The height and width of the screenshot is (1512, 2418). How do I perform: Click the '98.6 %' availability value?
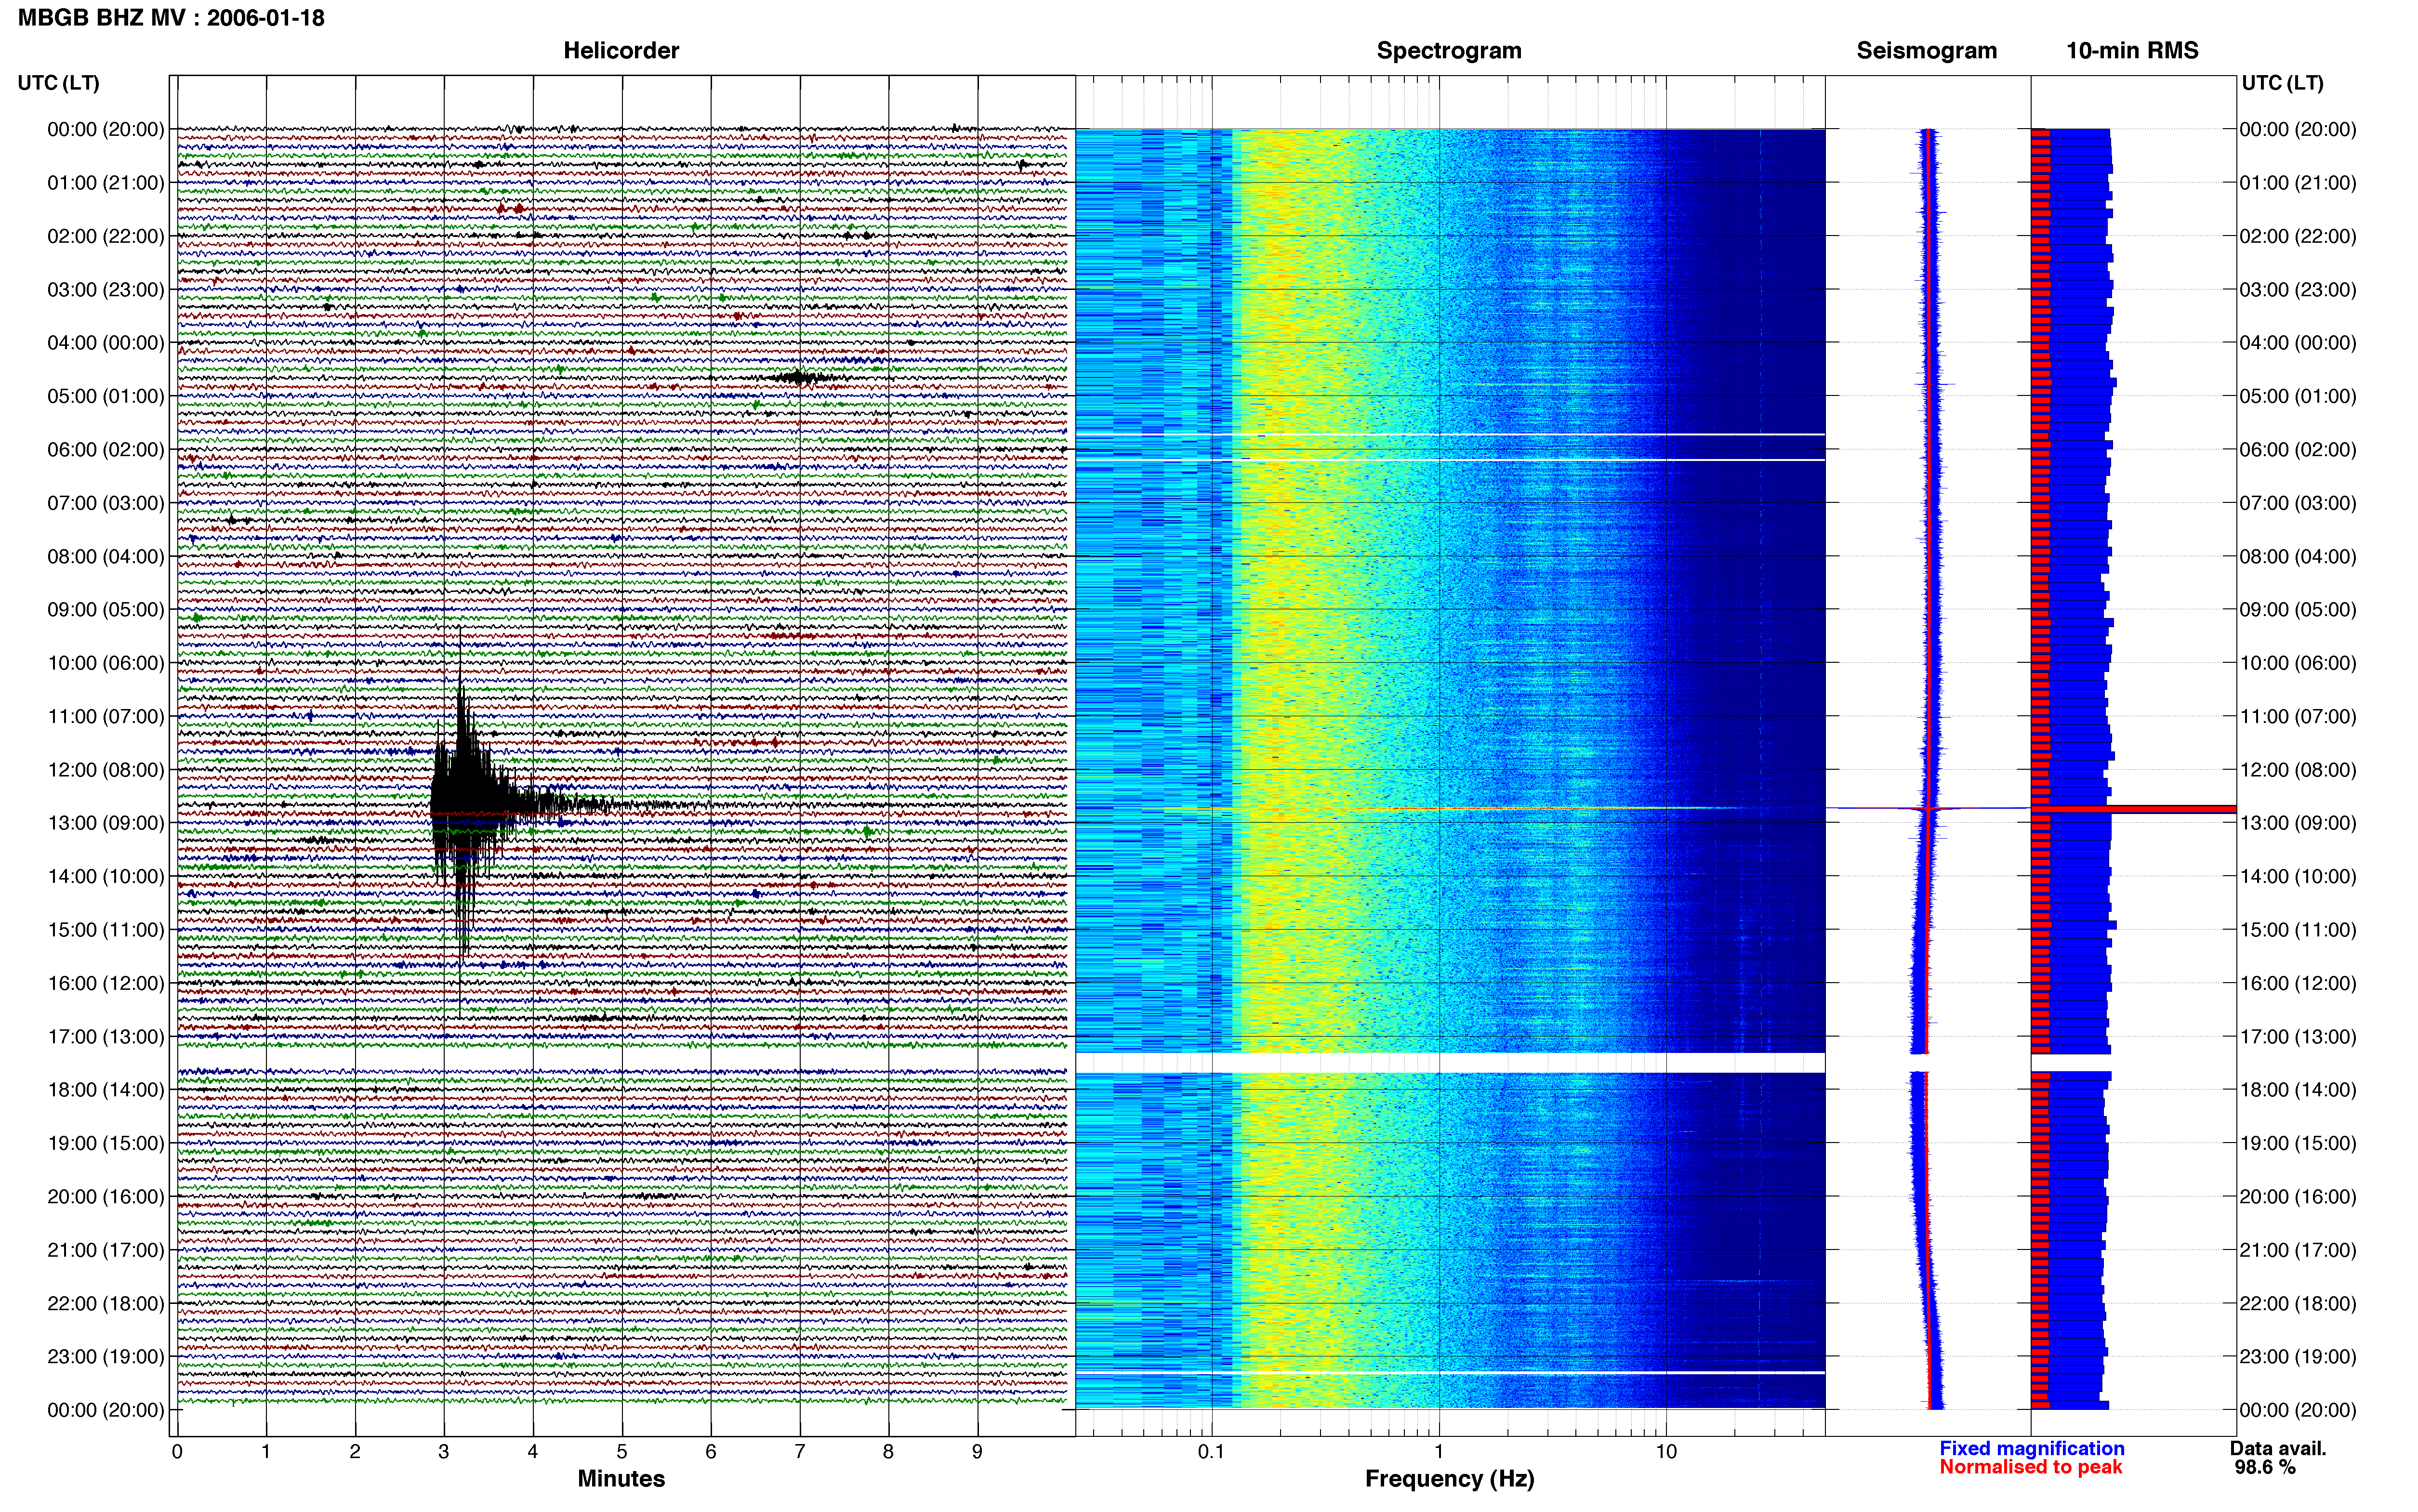coord(2265,1468)
